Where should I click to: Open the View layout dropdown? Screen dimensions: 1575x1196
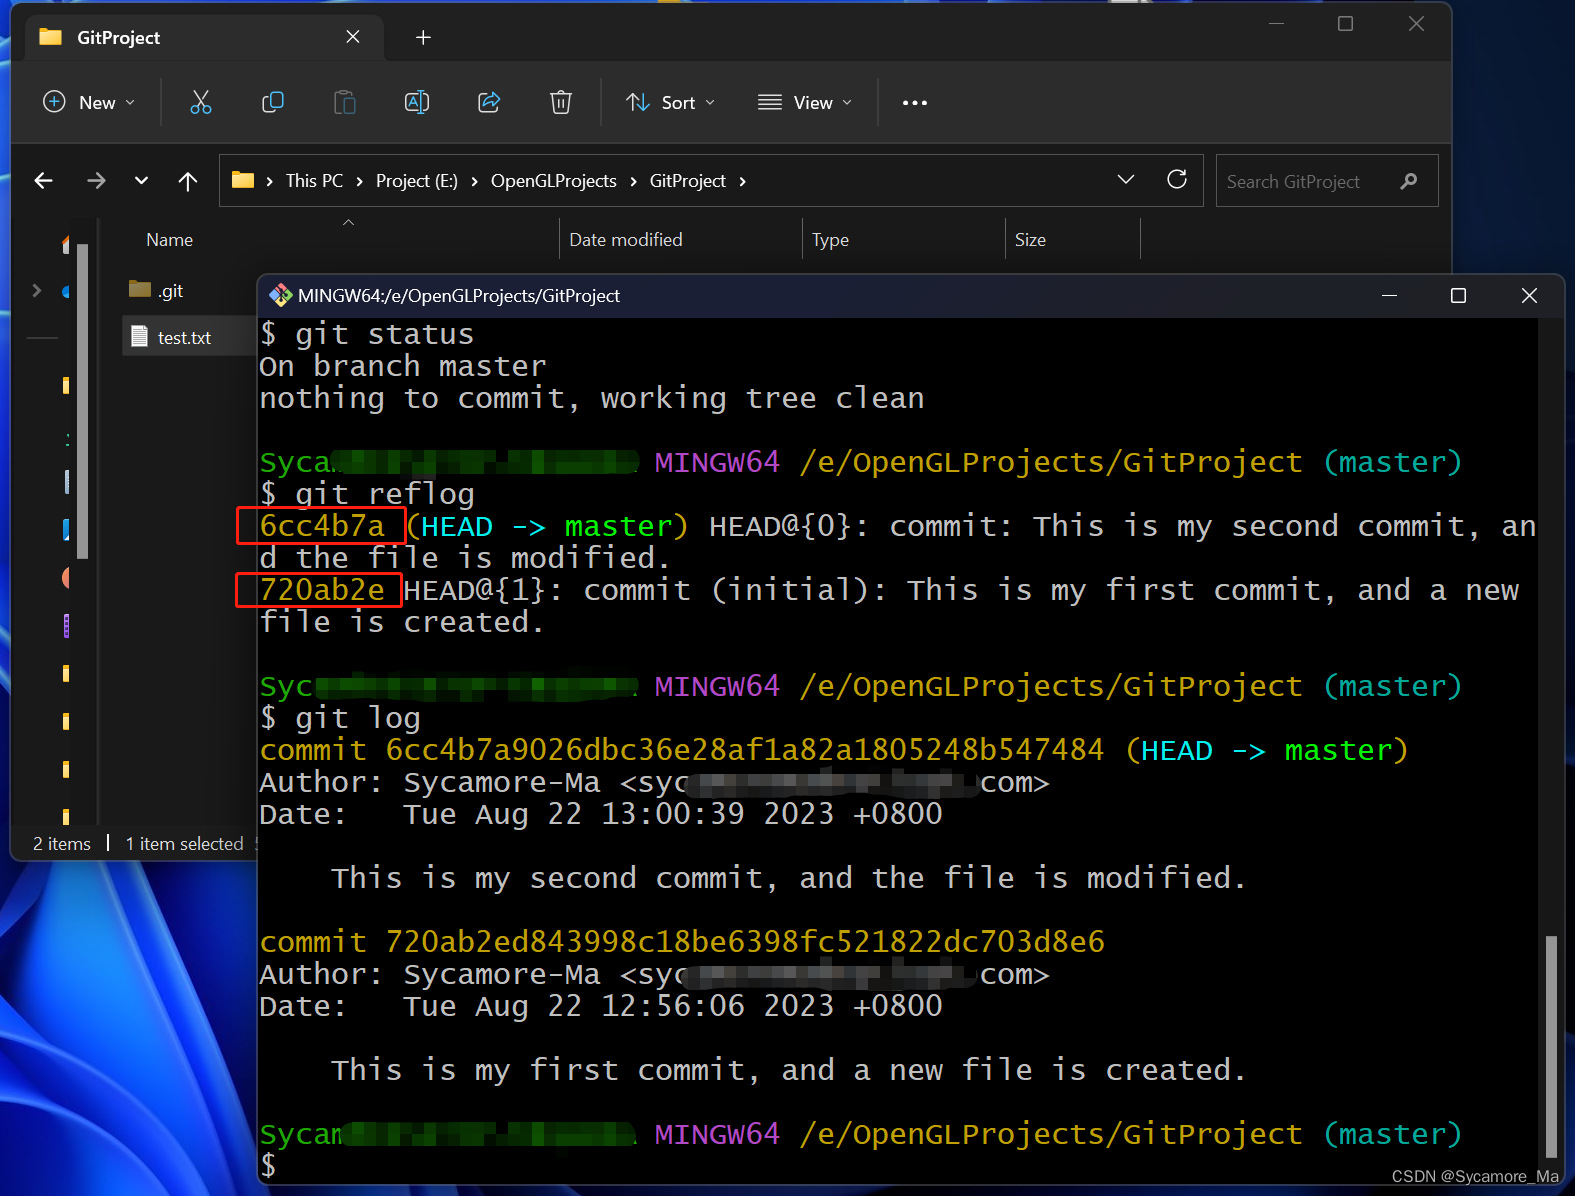click(805, 102)
